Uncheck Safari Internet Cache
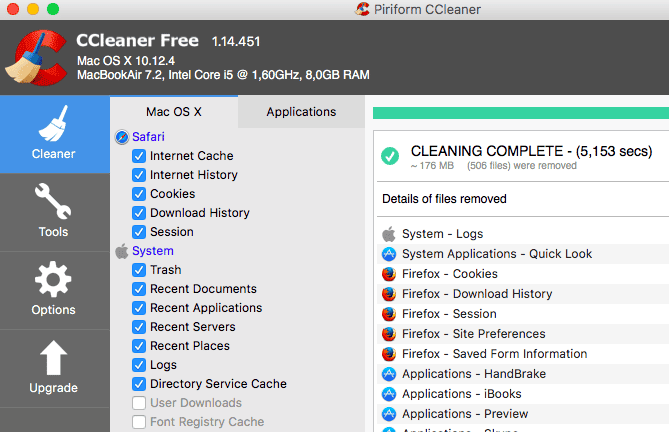Screen dimensions: 669x432 139,156
